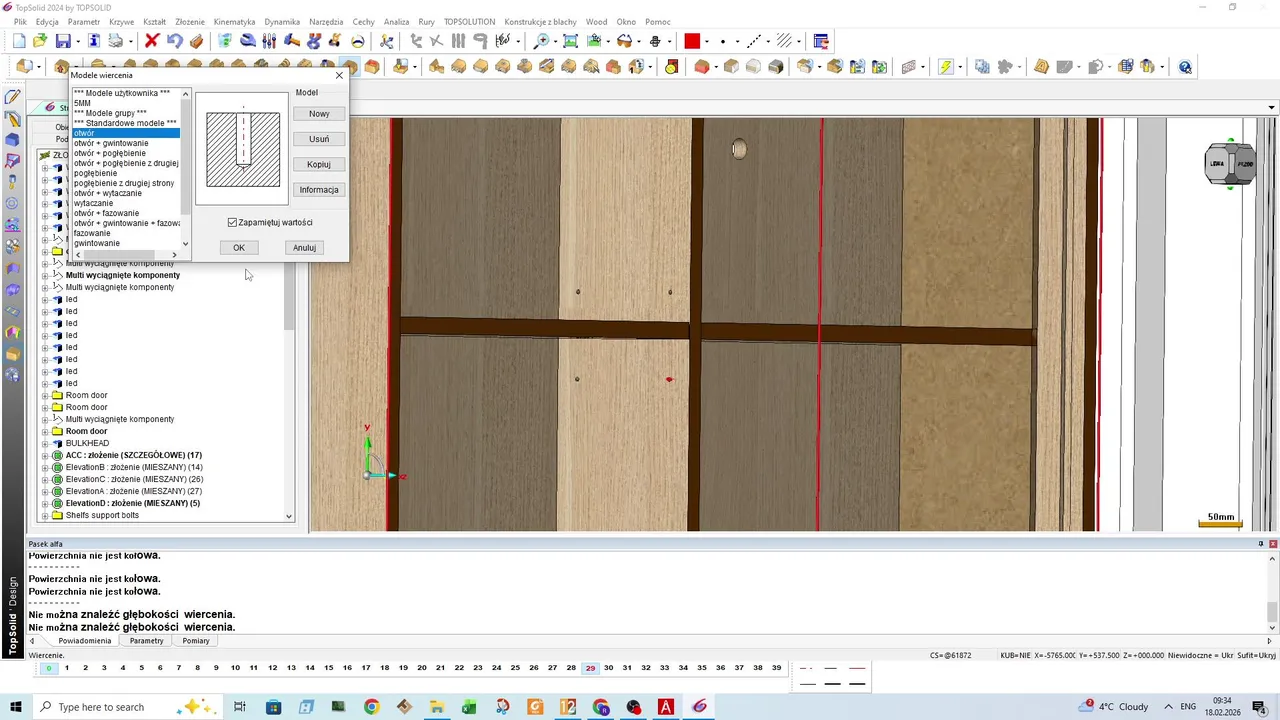Click Anuluj button in dialog
Image resolution: width=1280 pixels, height=720 pixels.
[x=304, y=247]
